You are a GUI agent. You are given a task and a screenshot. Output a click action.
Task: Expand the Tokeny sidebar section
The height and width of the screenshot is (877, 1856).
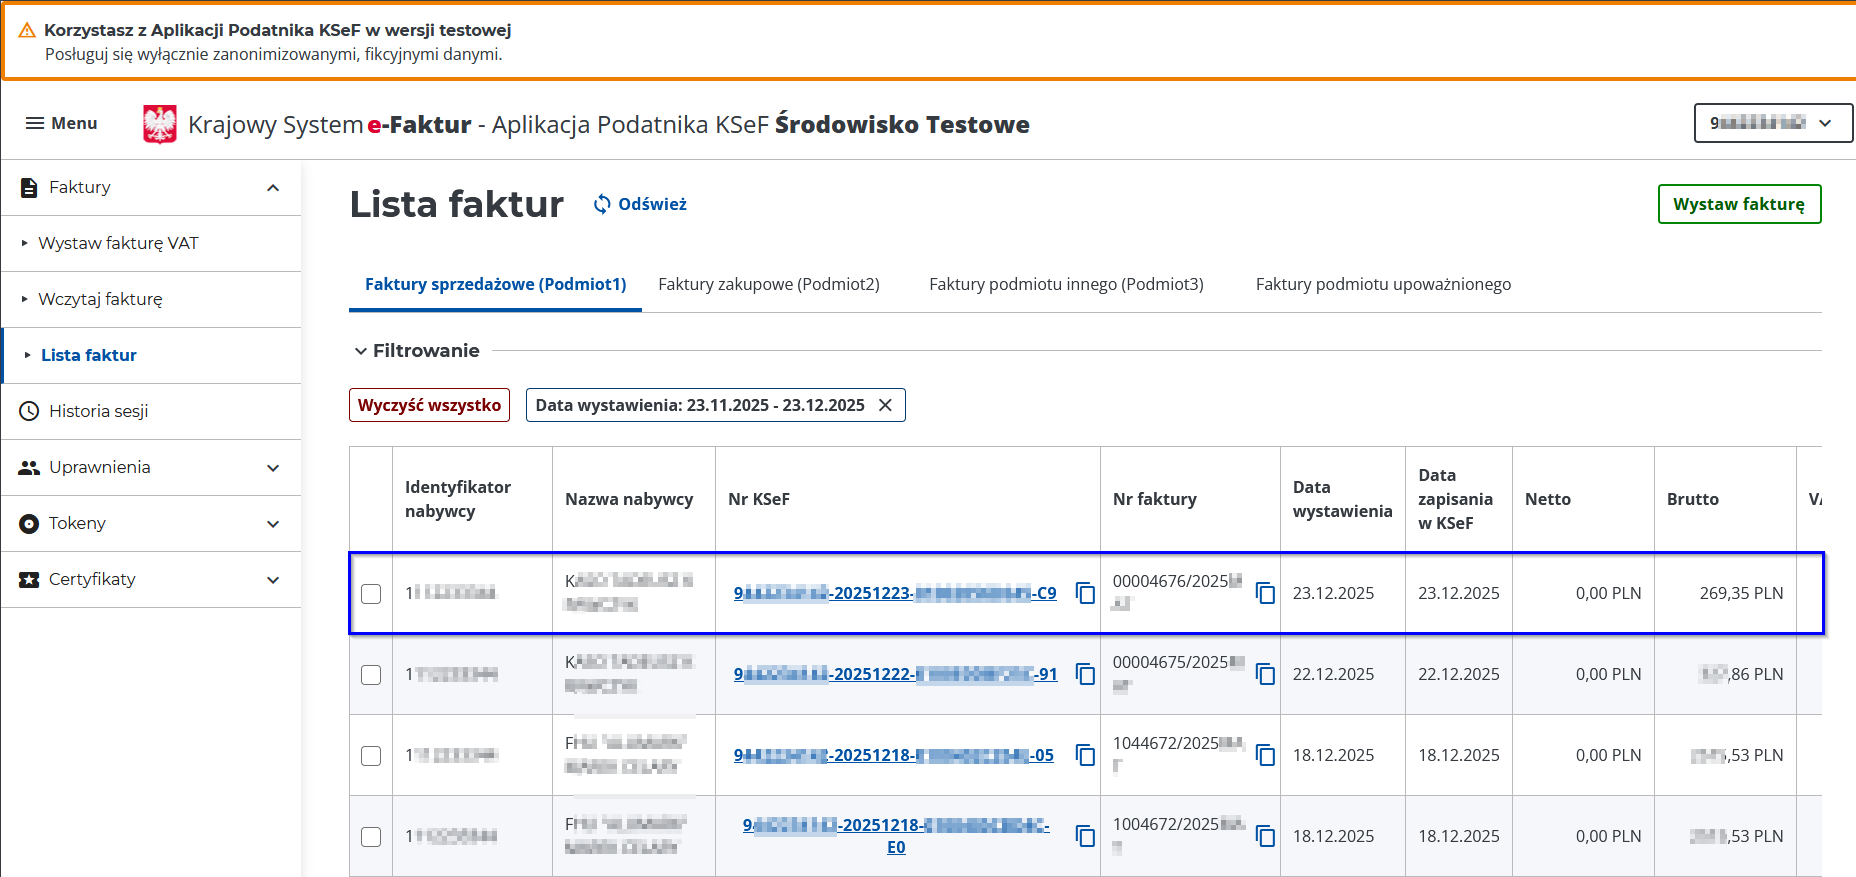coord(273,523)
